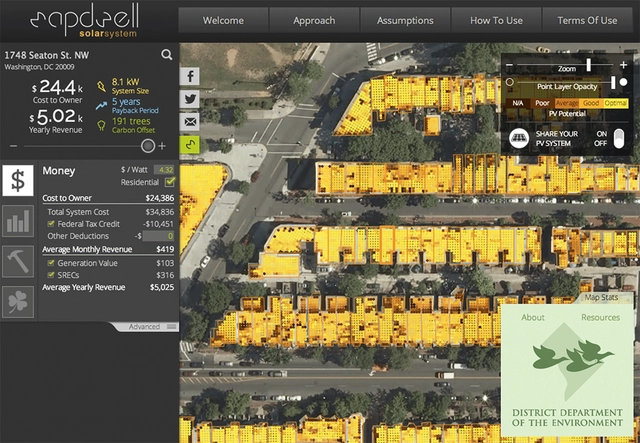Click the Average Monthly Revenue $419 row
Screen dimensions: 640x443
(x=108, y=249)
